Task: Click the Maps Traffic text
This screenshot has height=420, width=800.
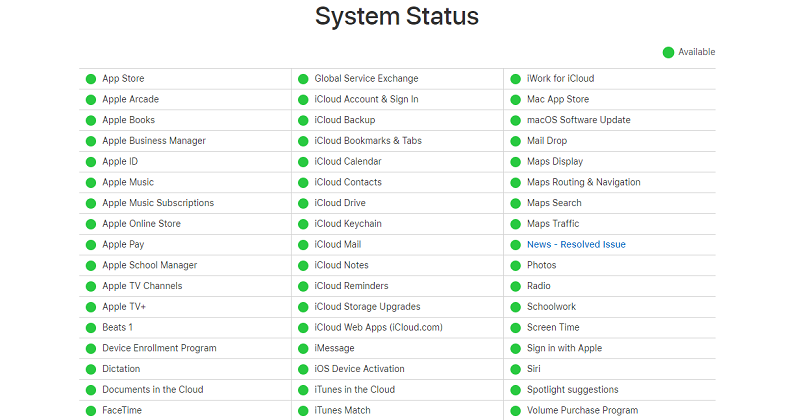Action: pos(553,224)
